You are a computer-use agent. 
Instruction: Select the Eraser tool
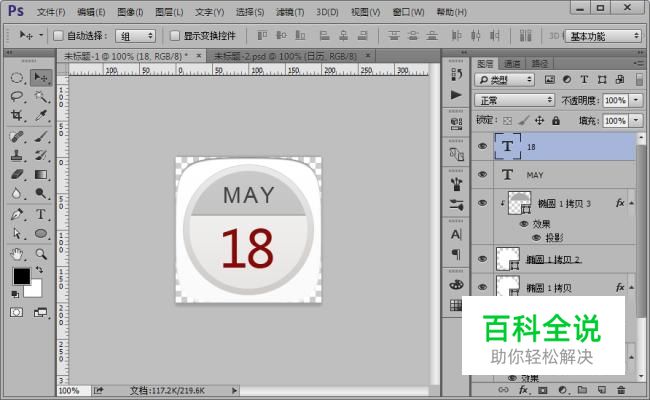click(x=17, y=175)
